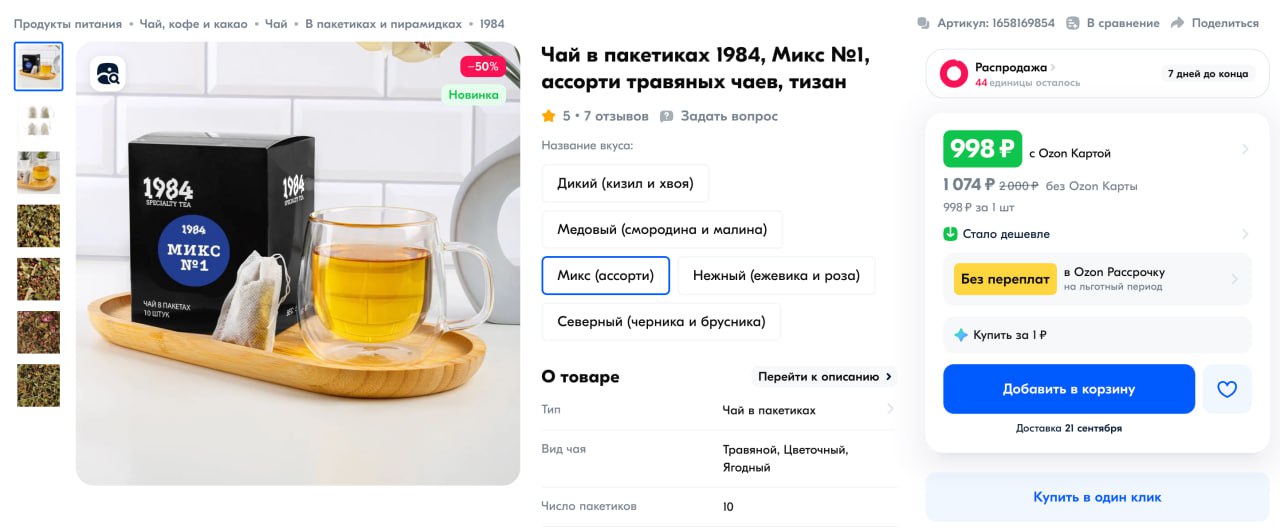Expand the 'Тип' characteristic row arrow
1280x529 pixels.
click(x=890, y=409)
